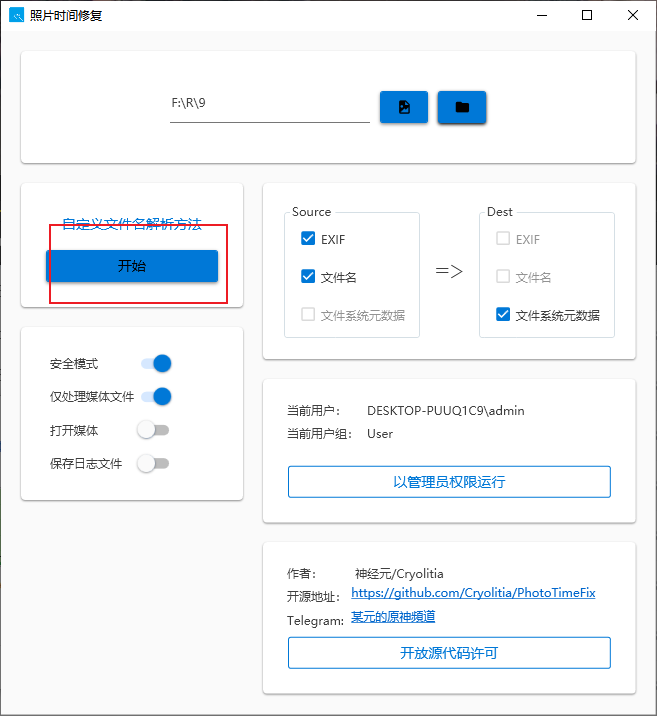Open 自定义文件名解析方法 link
Image resolution: width=657 pixels, height=716 pixels.
point(132,224)
